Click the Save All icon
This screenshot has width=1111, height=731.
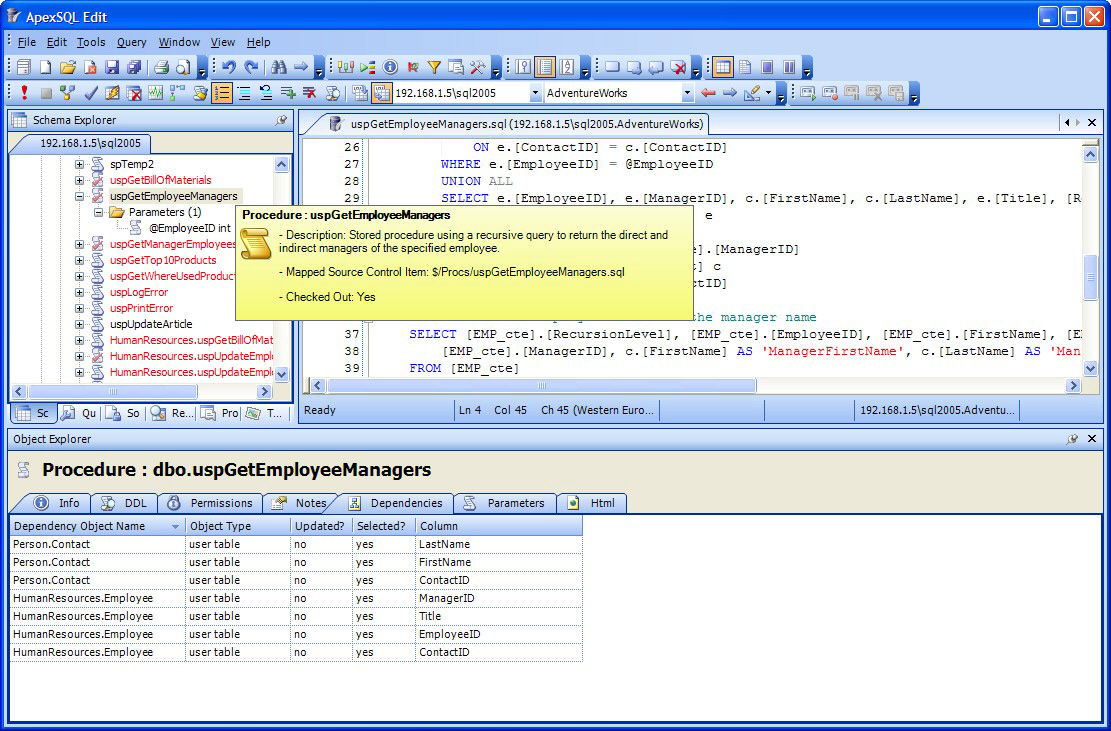pyautogui.click(x=134, y=67)
